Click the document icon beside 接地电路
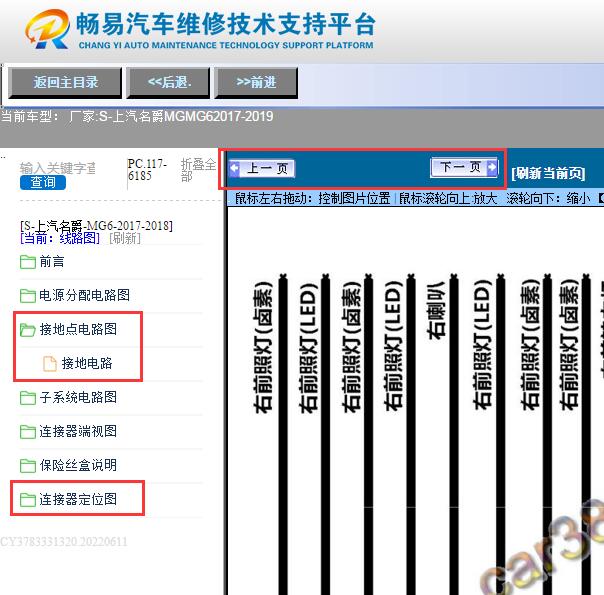 click(50, 364)
